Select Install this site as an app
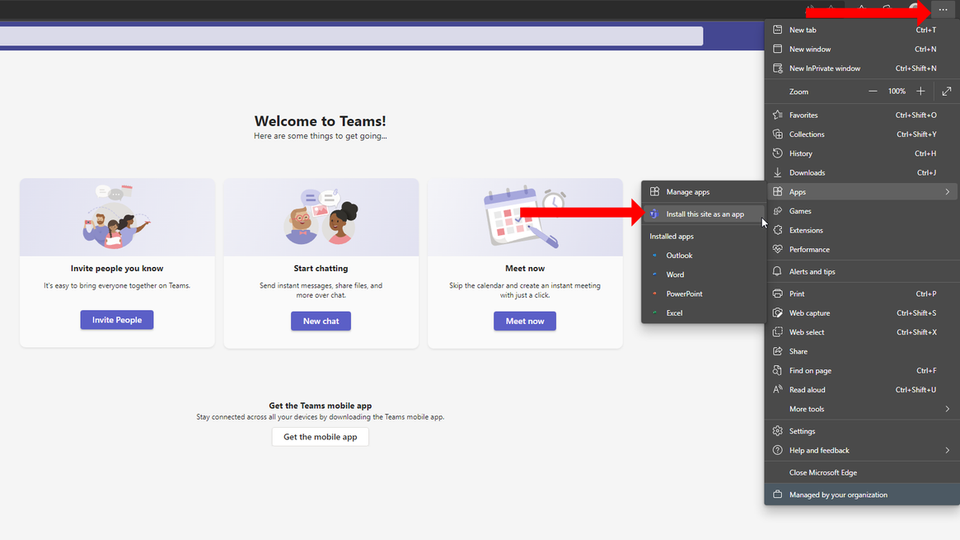 click(x=703, y=214)
